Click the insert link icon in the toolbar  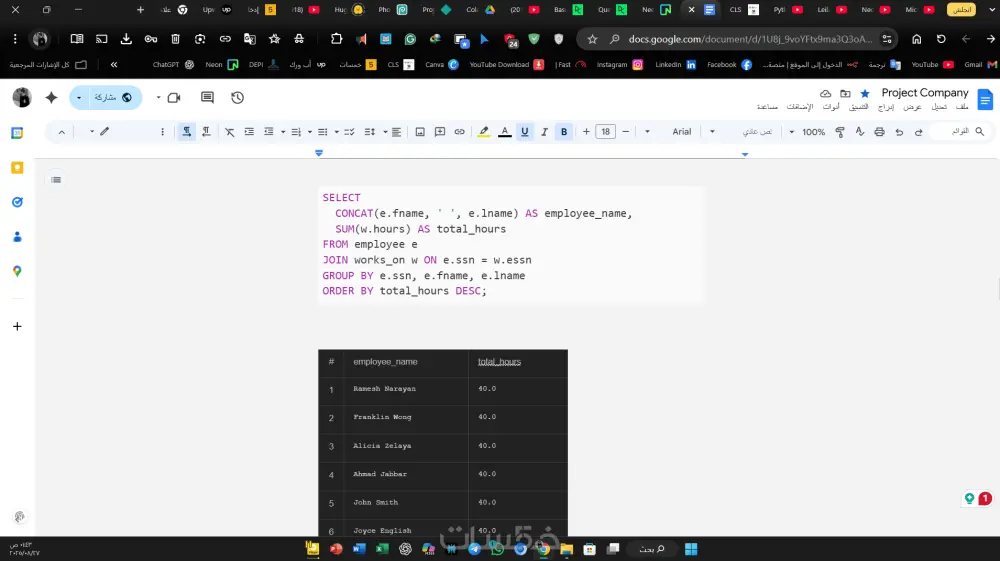point(459,132)
